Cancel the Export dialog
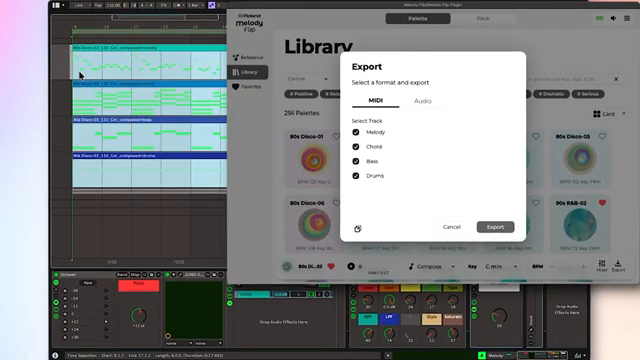The image size is (640, 360). (451, 227)
